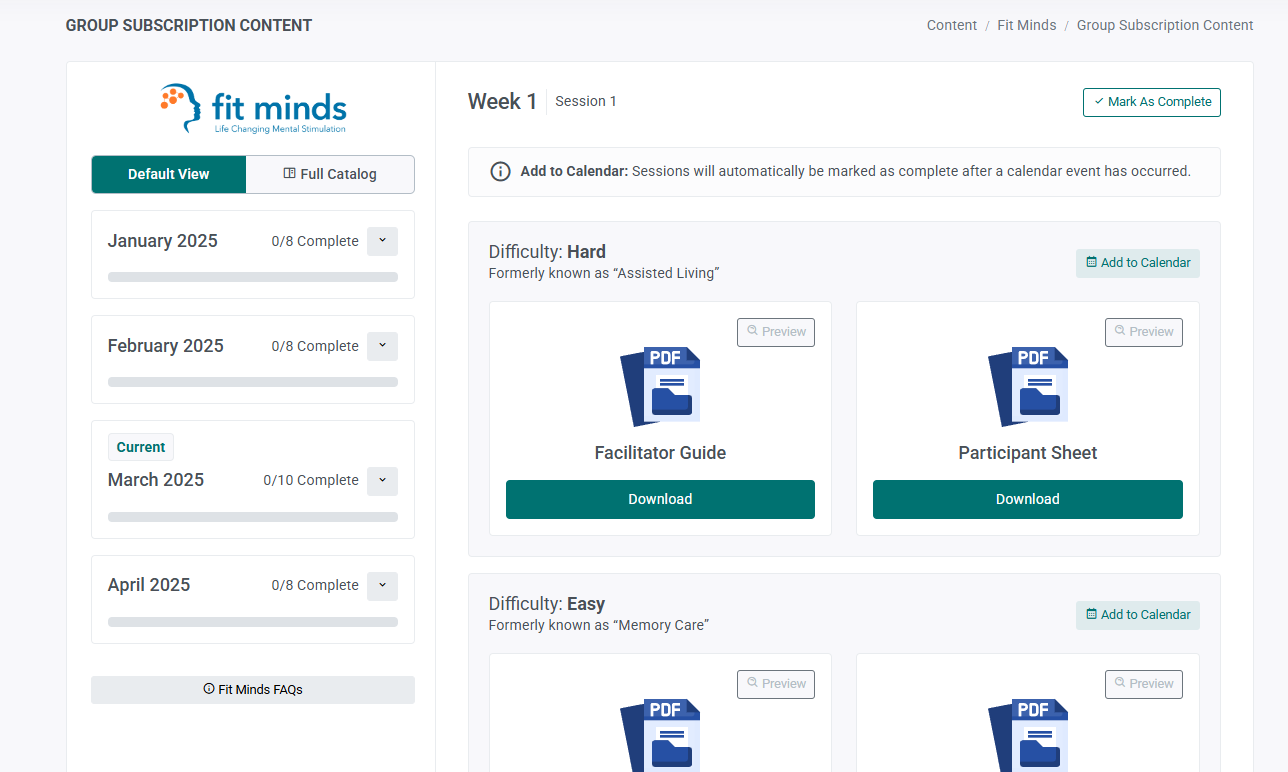Expand the January 2025 section
The image size is (1288, 772).
[x=382, y=241]
